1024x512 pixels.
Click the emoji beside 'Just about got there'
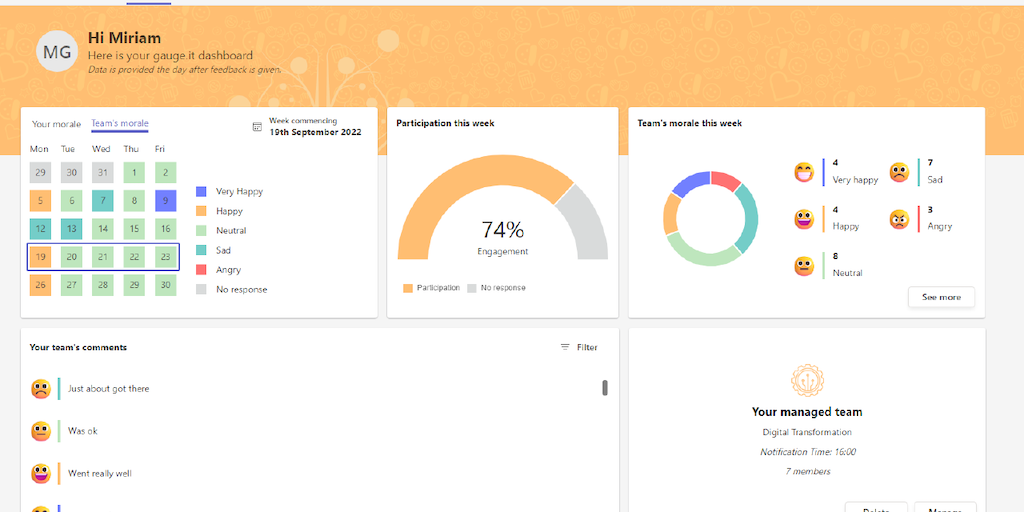tap(41, 389)
